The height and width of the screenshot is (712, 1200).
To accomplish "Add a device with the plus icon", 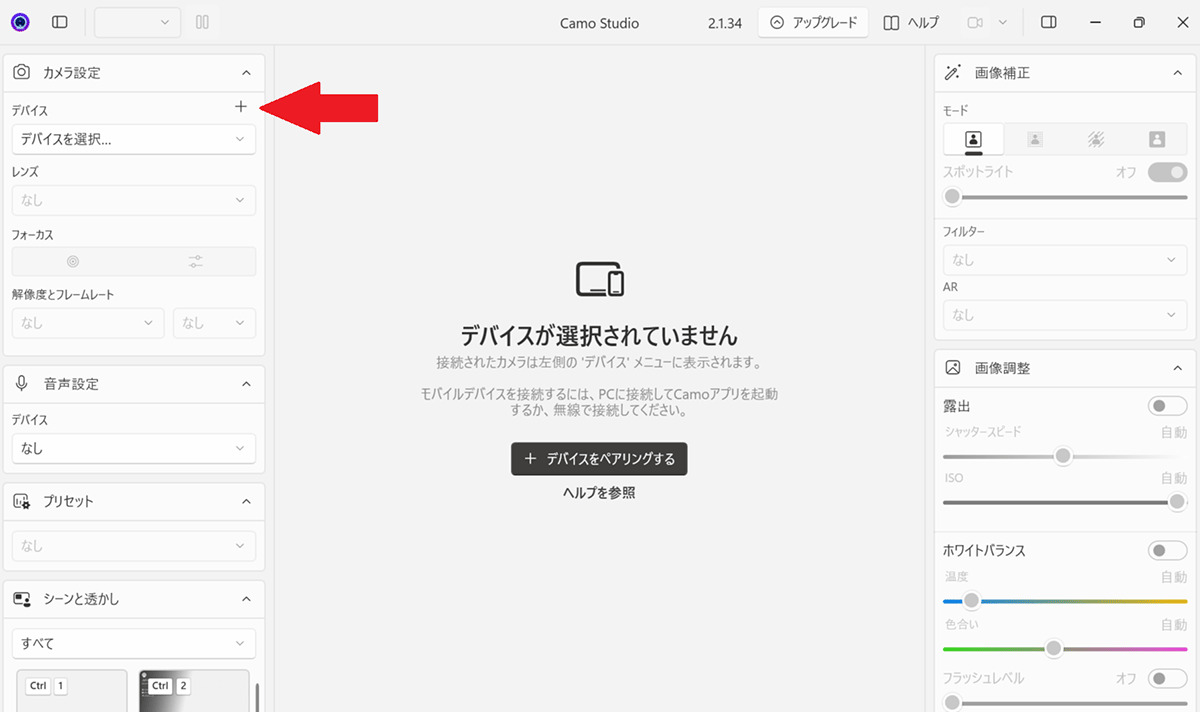I will (240, 107).
